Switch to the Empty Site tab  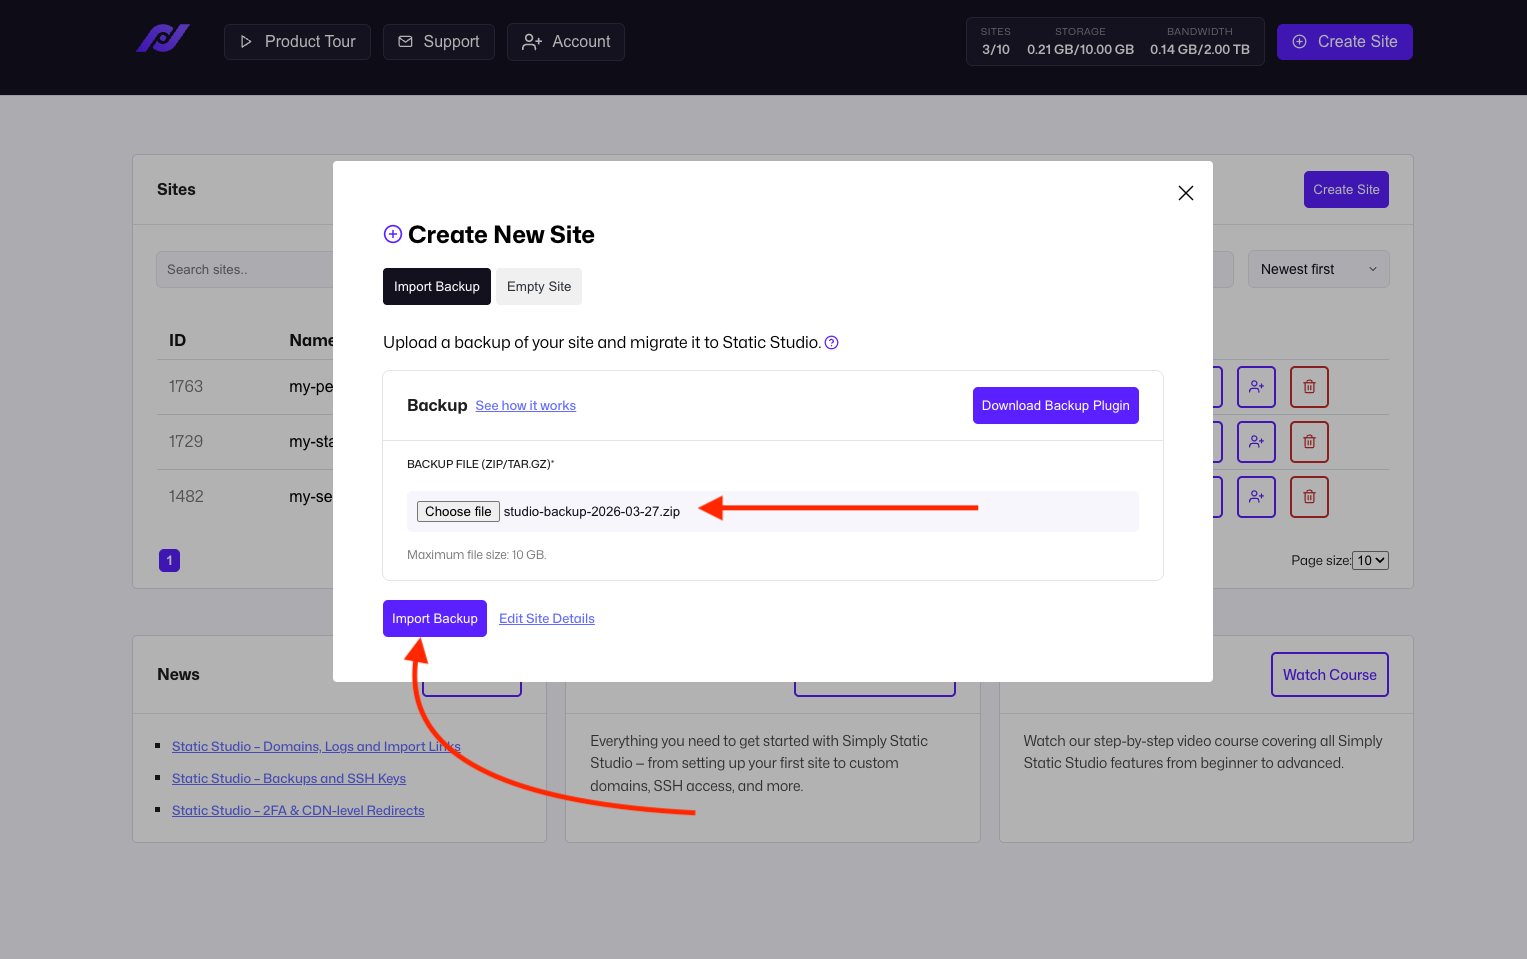tap(539, 287)
